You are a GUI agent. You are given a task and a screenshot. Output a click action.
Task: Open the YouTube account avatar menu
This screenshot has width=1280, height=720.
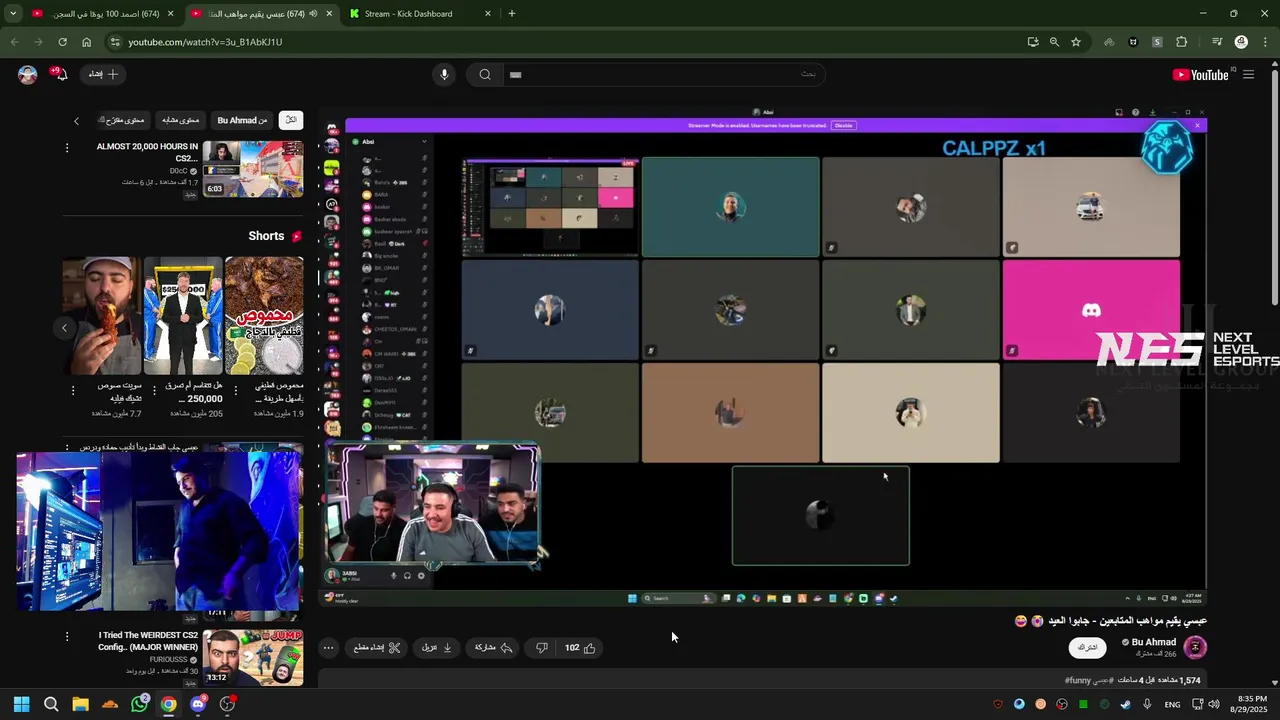tap(28, 74)
